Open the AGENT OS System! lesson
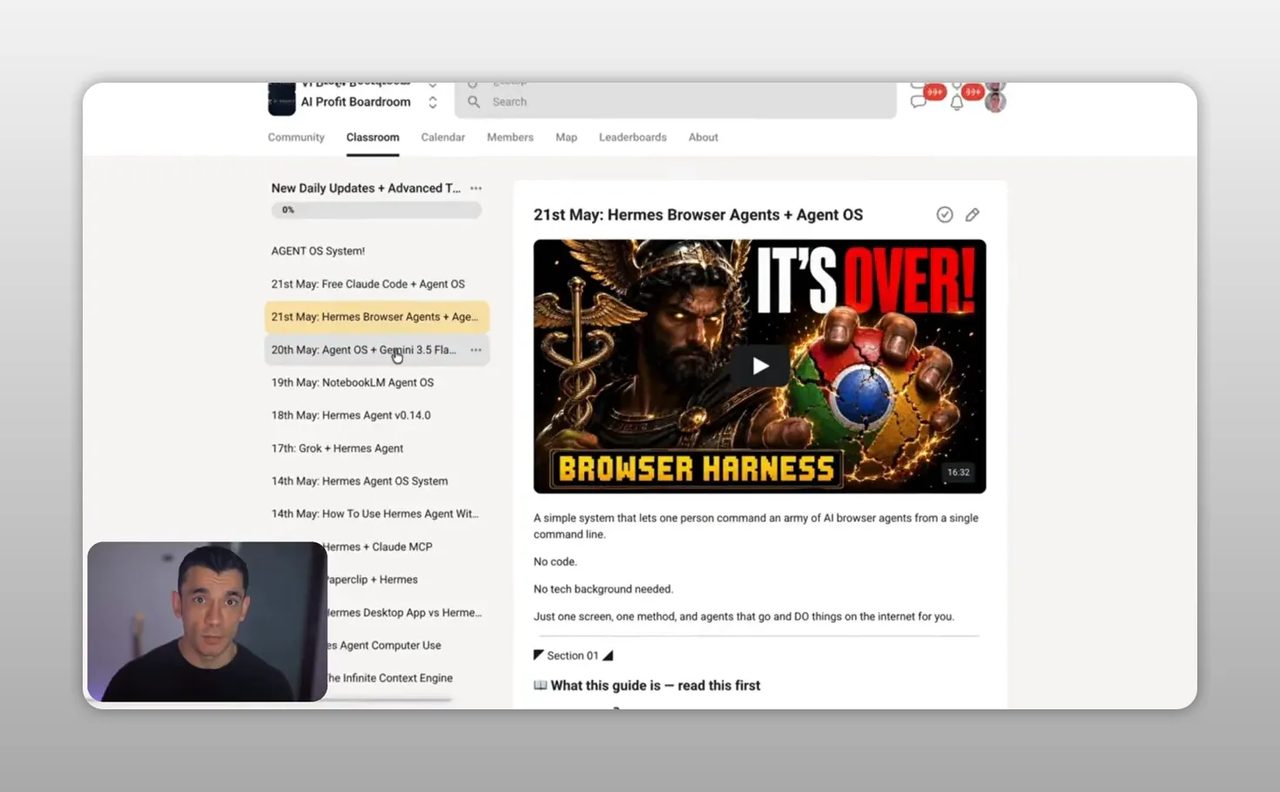The width and height of the screenshot is (1280, 792). tap(376, 251)
